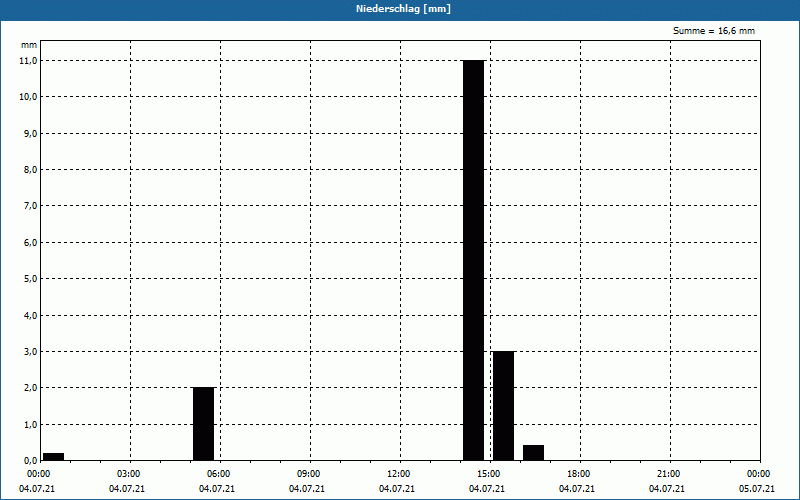The height and width of the screenshot is (500, 800).
Task: Click the 03:00 time axis label
Action: (130, 474)
